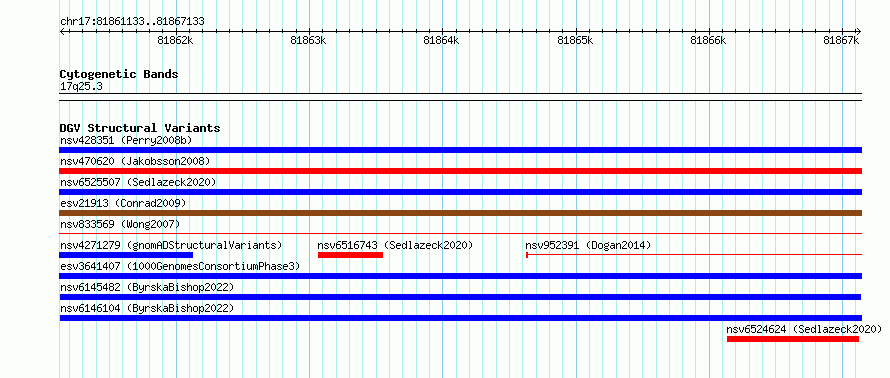
Task: Click the 81867k ruler tick label
Action: tap(842, 40)
